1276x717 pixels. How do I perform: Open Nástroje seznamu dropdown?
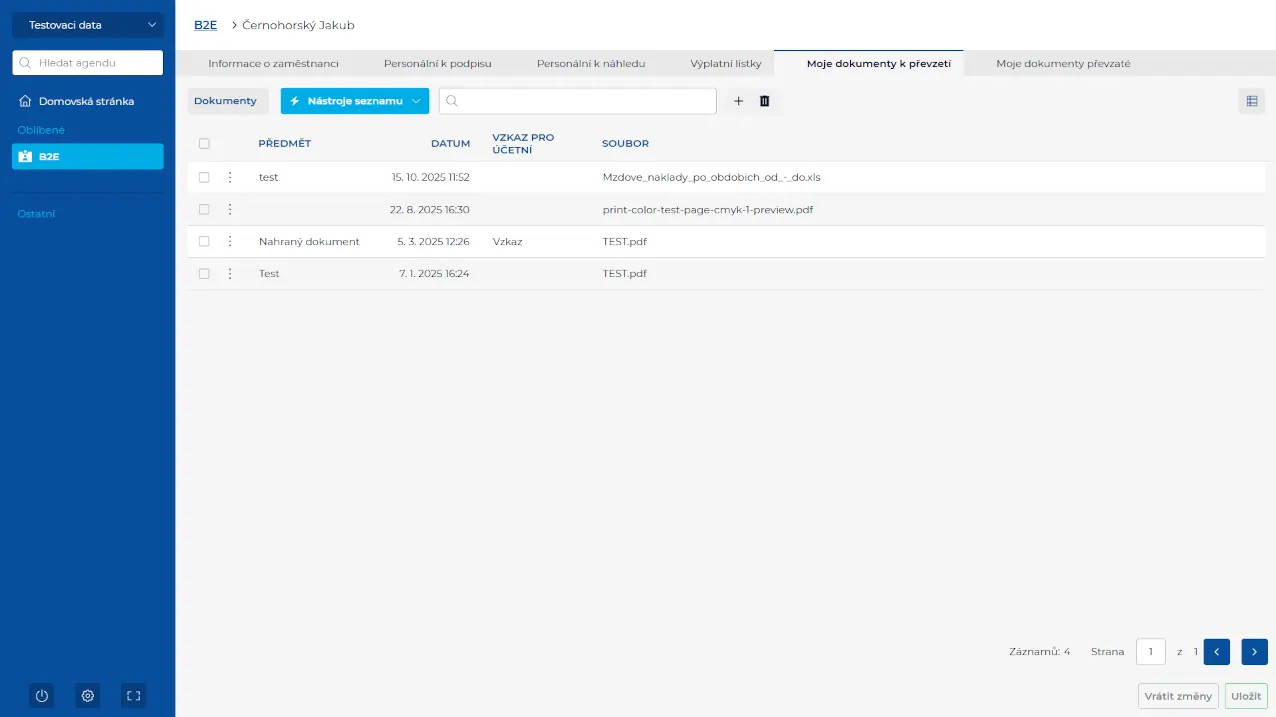(354, 101)
